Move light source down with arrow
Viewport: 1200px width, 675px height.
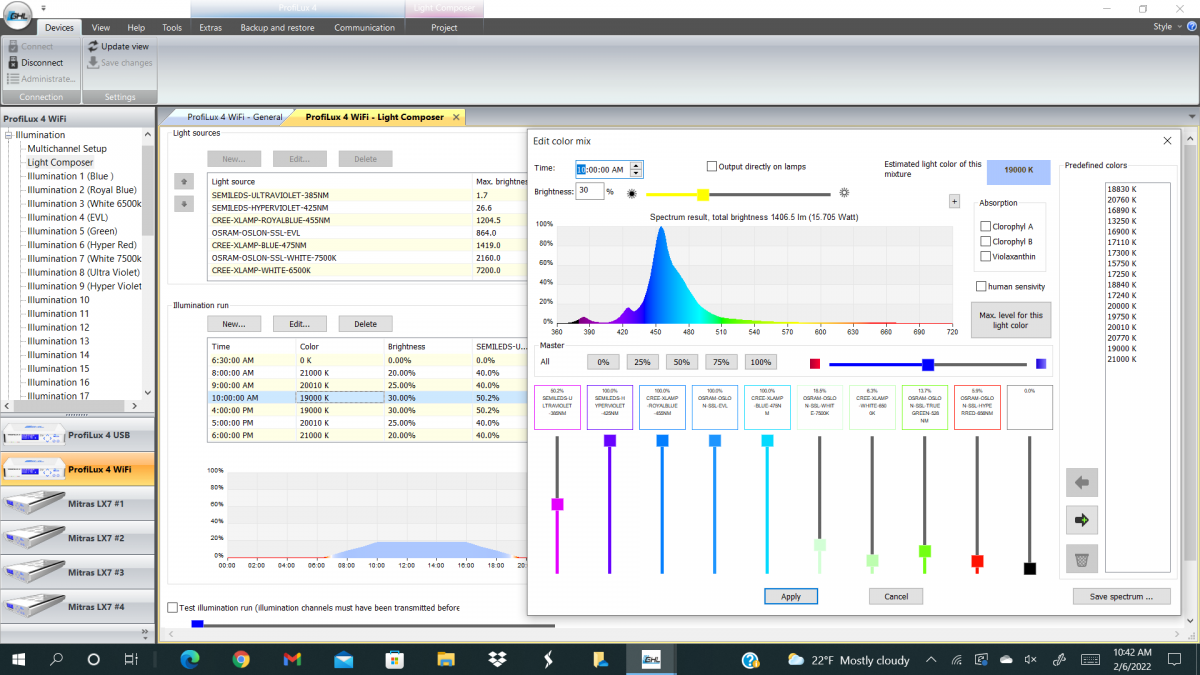click(x=182, y=203)
